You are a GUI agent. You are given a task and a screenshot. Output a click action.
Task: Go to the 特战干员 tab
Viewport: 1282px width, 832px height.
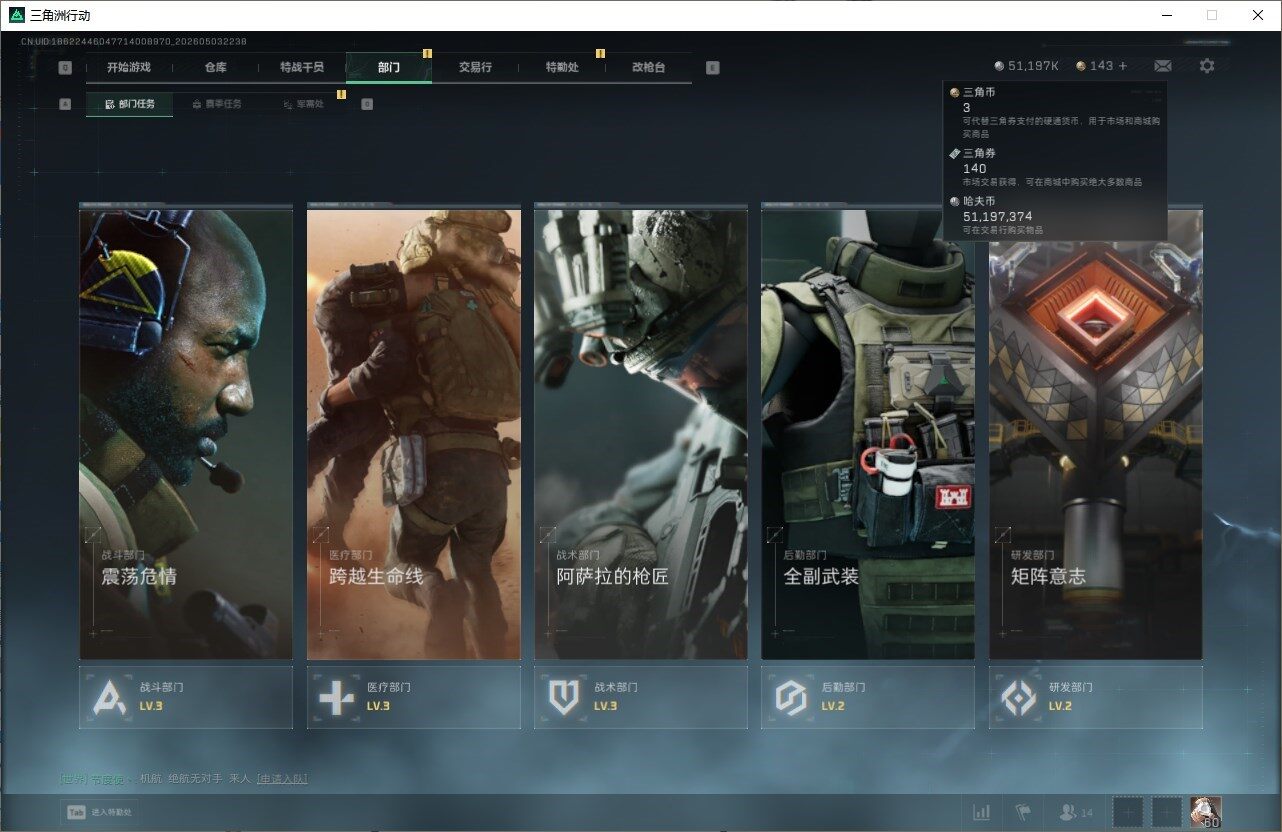[x=302, y=67]
